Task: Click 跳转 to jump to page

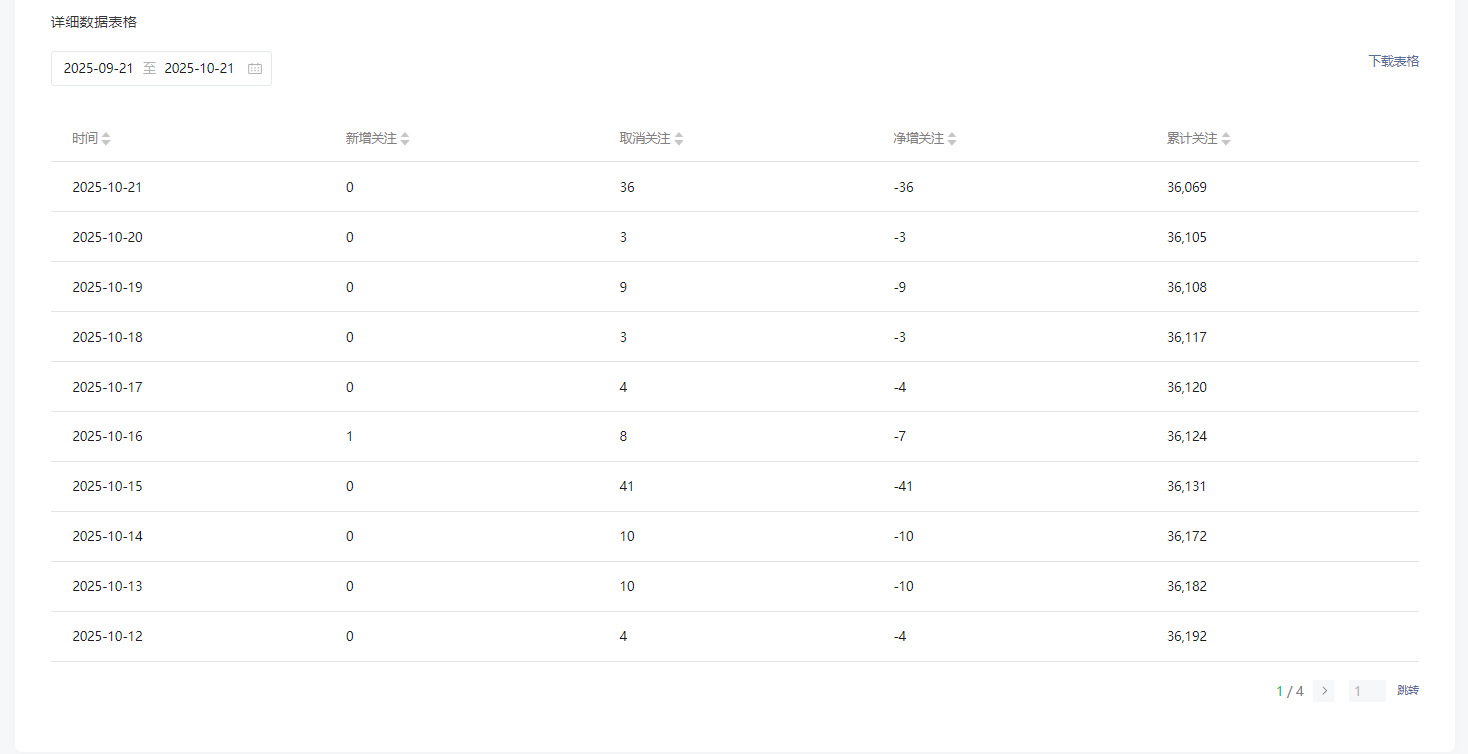Action: pyautogui.click(x=1408, y=691)
